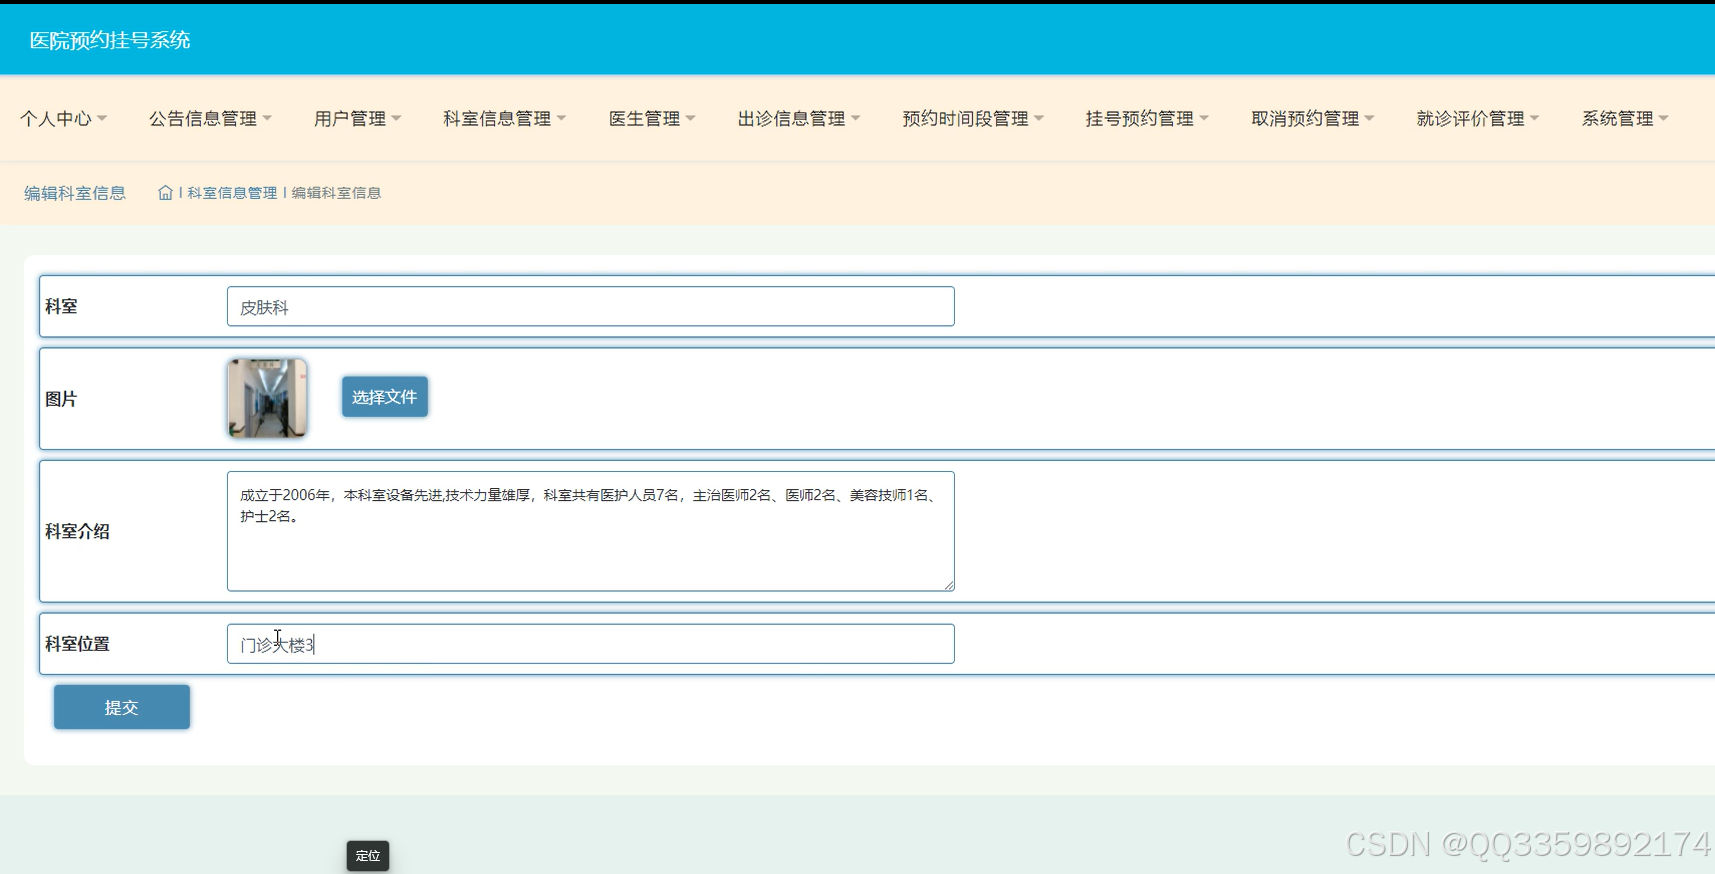The height and width of the screenshot is (874, 1715).
Task: Focus the 科室 input containing 皮肤科
Action: (x=591, y=307)
